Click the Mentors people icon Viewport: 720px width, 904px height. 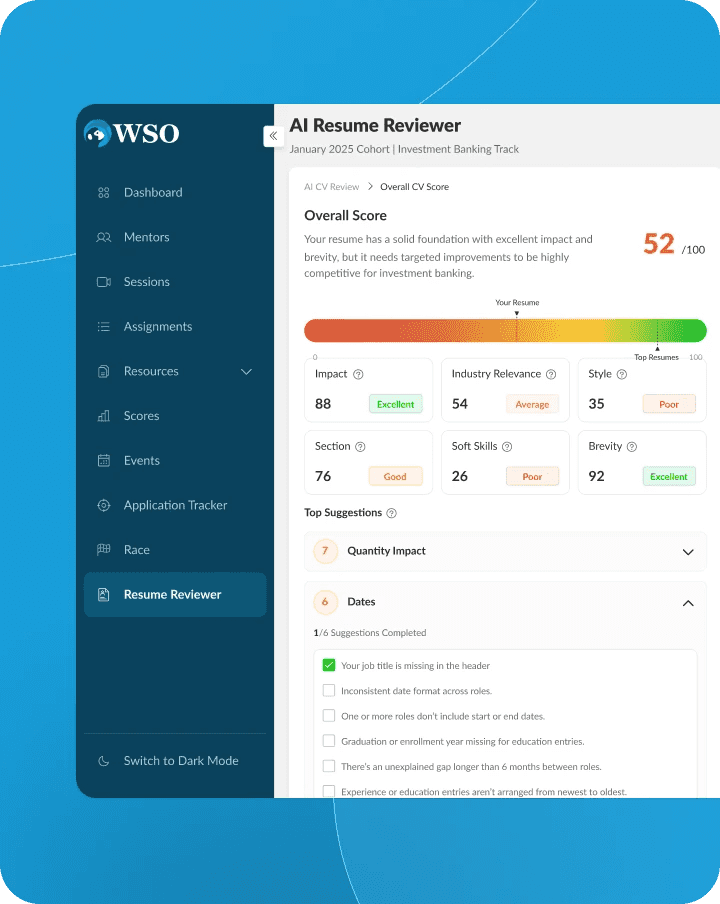point(104,237)
